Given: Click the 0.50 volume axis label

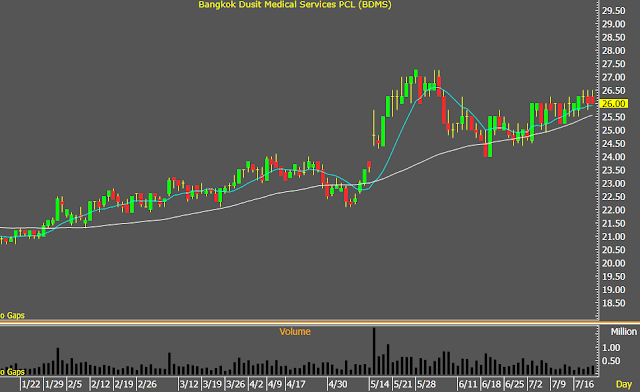Looking at the screenshot, I should point(611,361).
